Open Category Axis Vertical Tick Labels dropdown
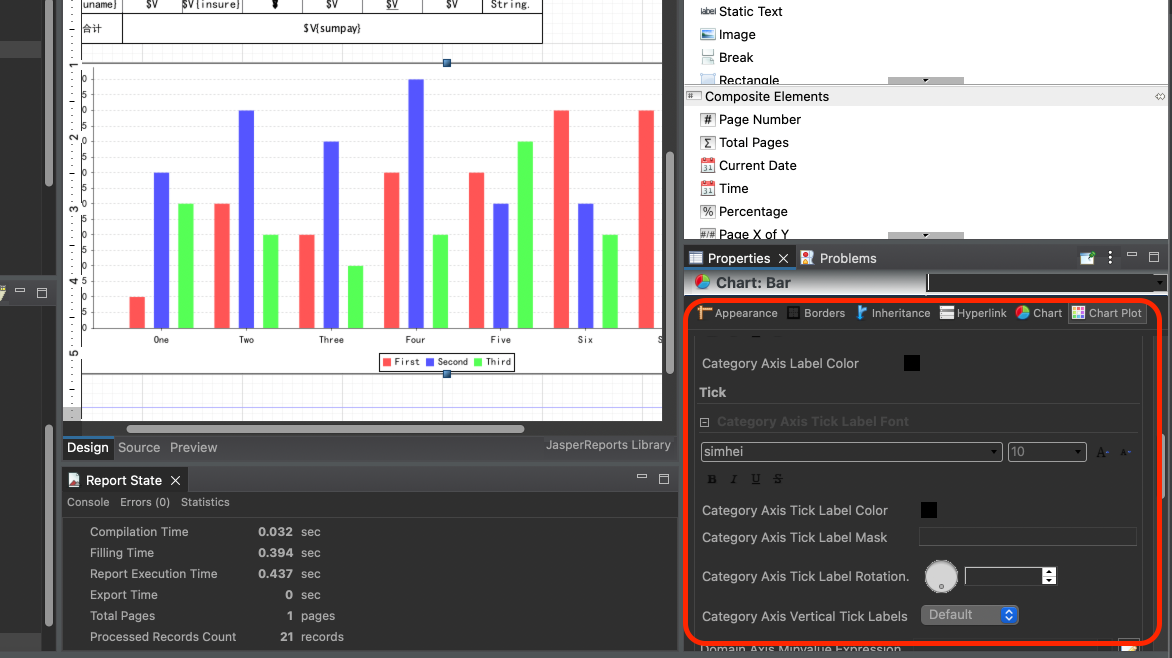The image size is (1172, 658). [969, 615]
